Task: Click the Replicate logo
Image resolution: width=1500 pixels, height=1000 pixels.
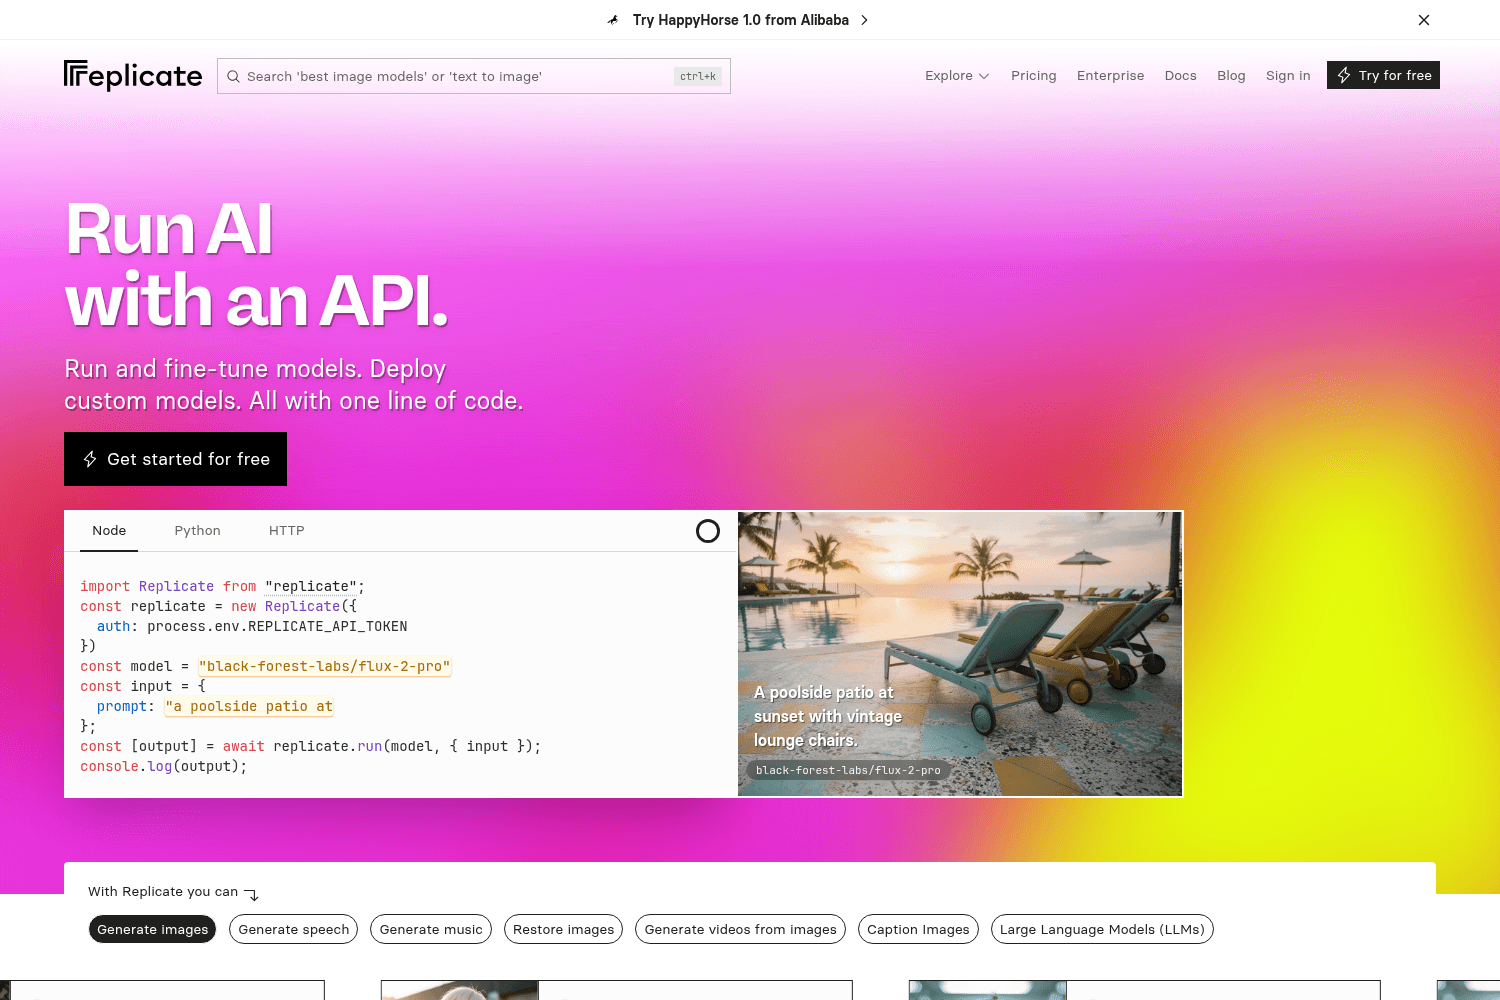Action: coord(133,76)
